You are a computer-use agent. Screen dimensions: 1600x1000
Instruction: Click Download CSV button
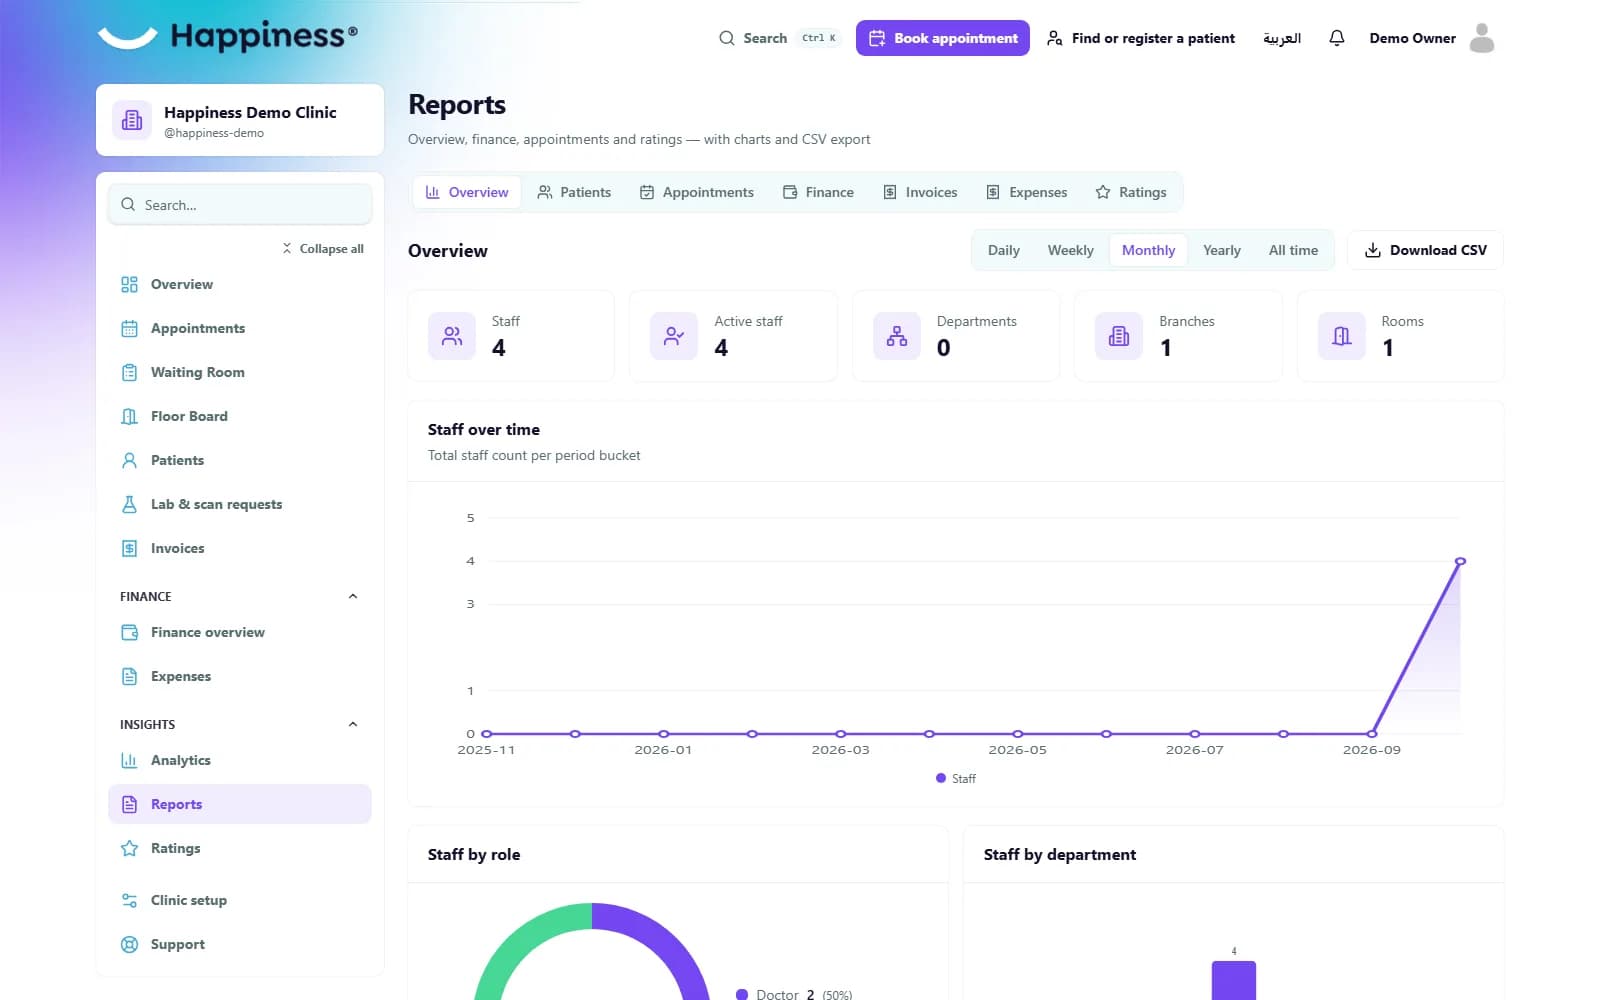1425,250
